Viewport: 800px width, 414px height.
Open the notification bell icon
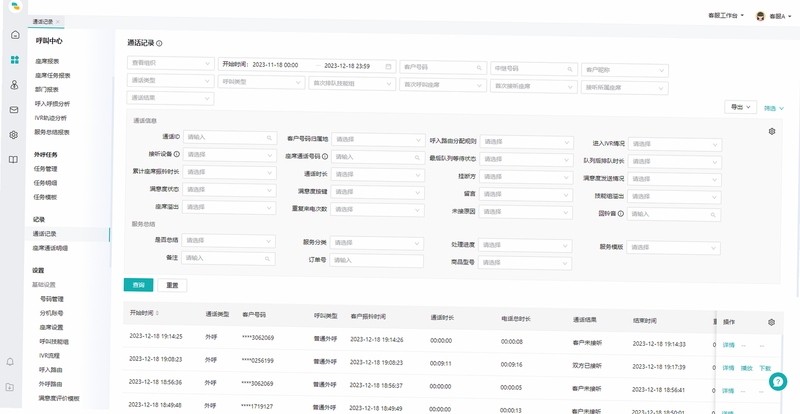[x=10, y=362]
